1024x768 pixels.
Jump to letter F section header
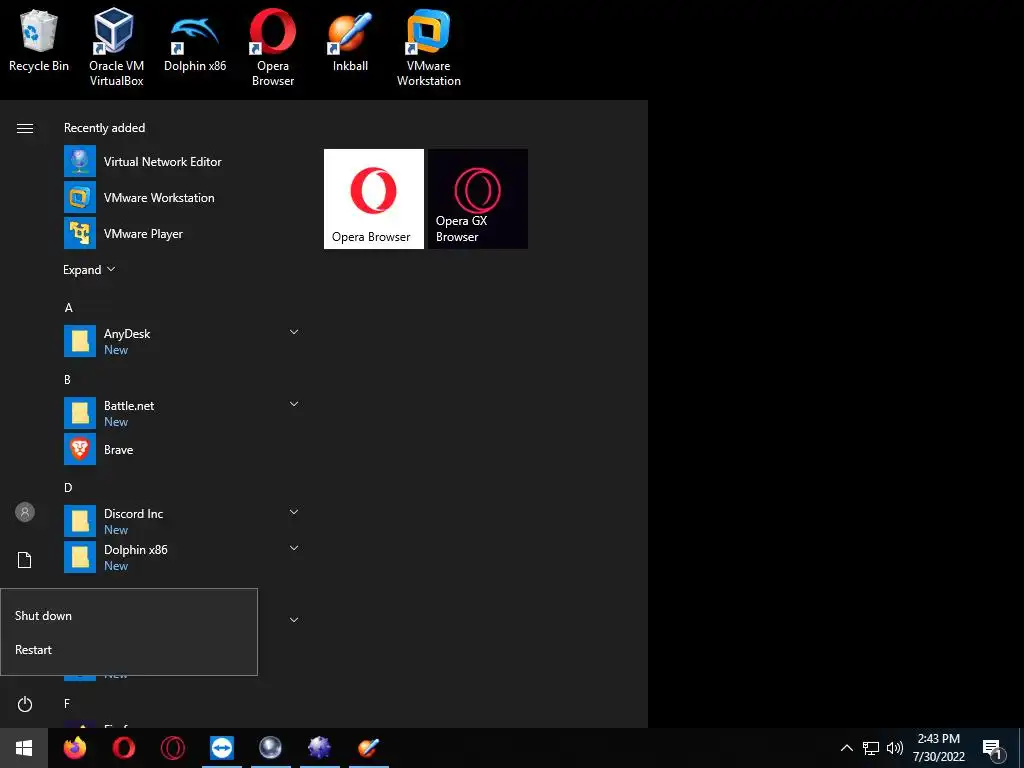pos(67,703)
